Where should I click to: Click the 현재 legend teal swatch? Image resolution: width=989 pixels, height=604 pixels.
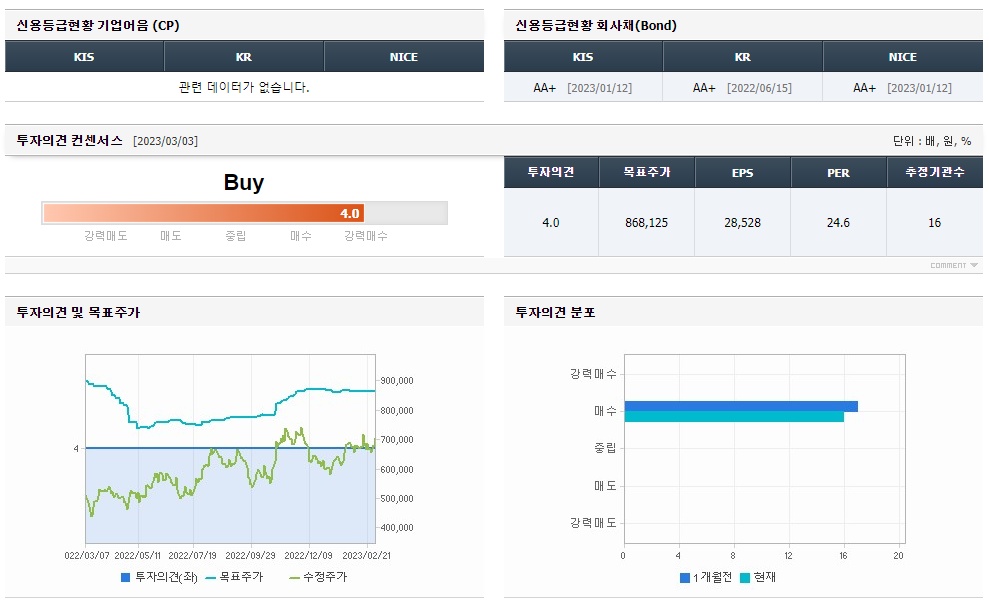745,578
